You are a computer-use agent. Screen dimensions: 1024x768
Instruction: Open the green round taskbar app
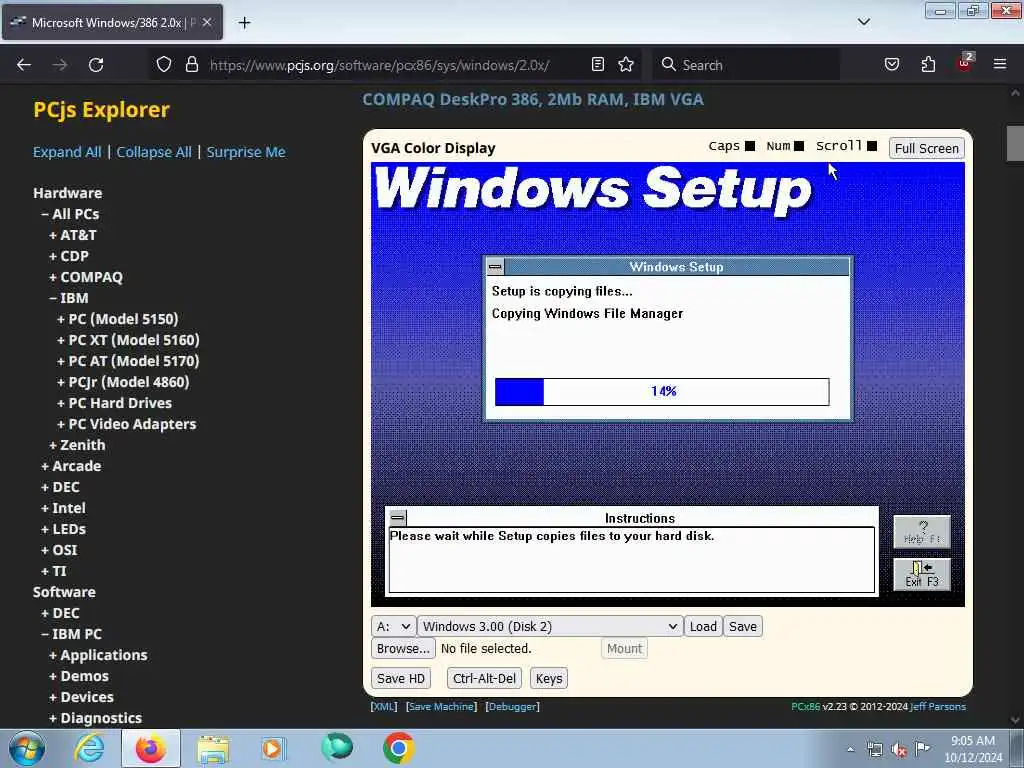(336, 747)
